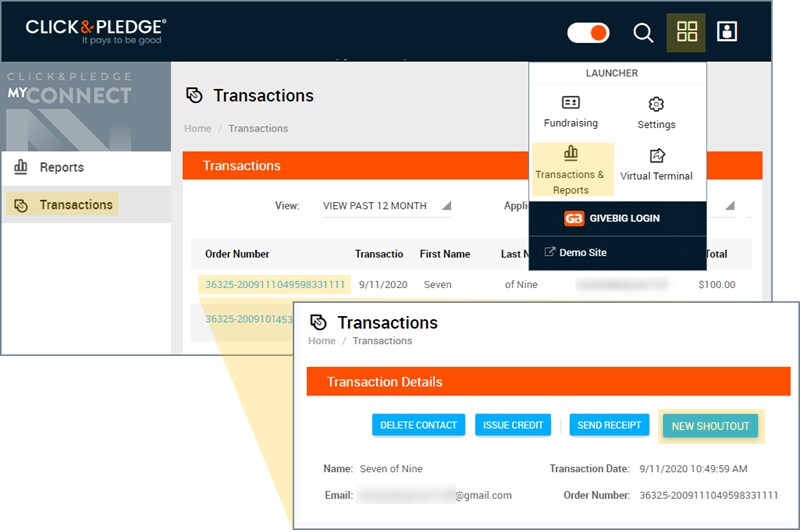Click the order number value in details
Image resolution: width=801 pixels, height=532 pixels.
coord(709,495)
